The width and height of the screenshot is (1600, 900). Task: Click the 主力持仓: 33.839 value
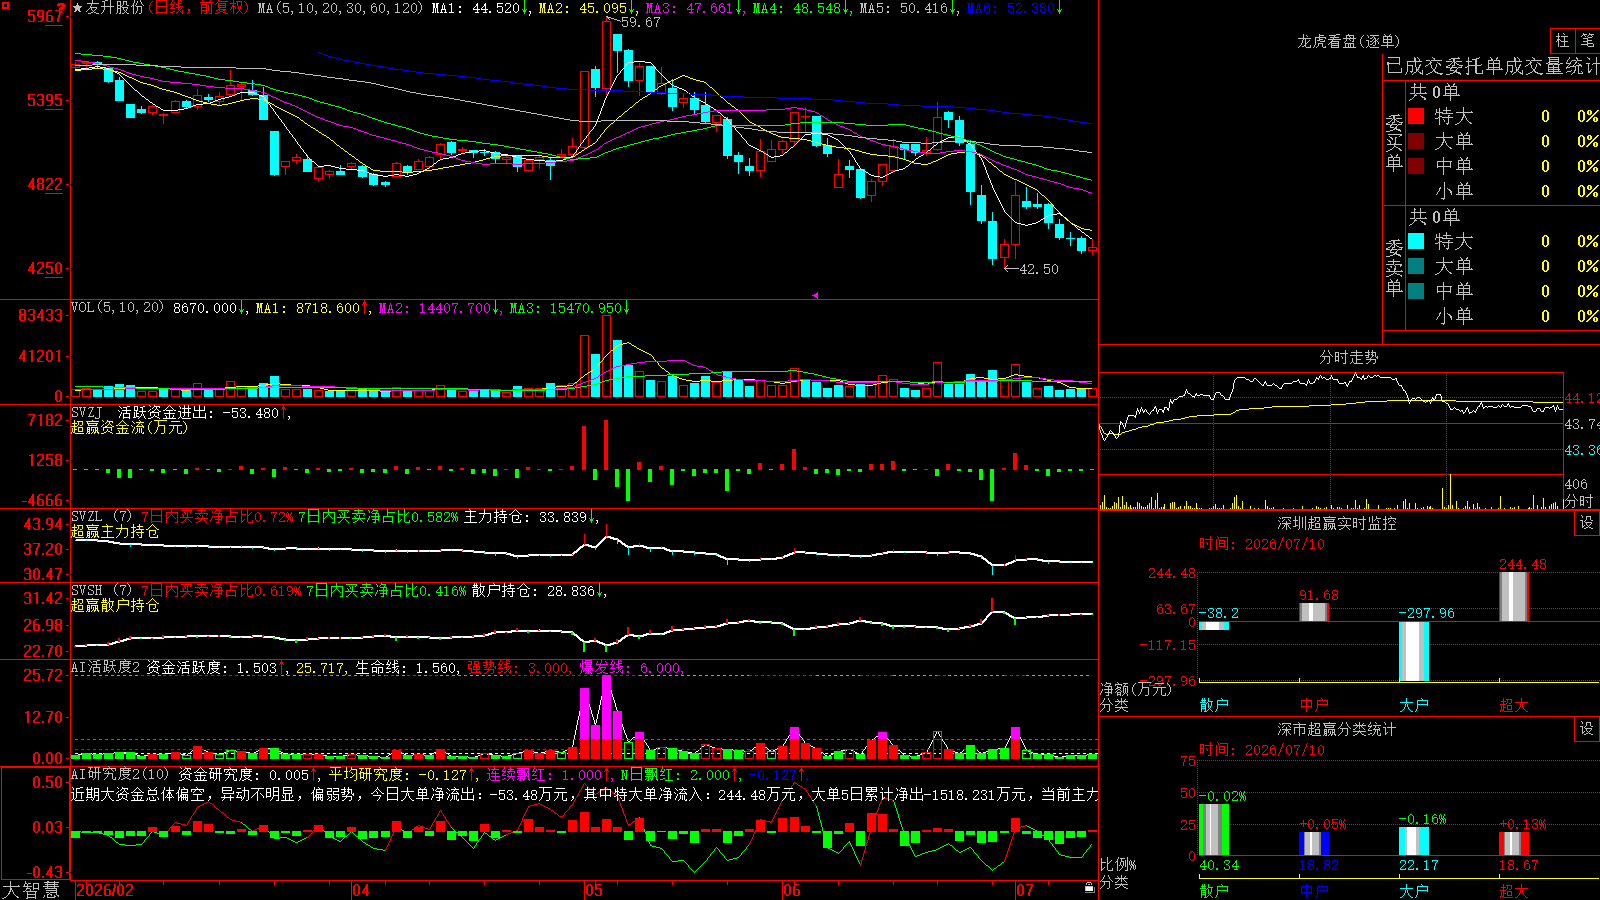pyautogui.click(x=531, y=517)
